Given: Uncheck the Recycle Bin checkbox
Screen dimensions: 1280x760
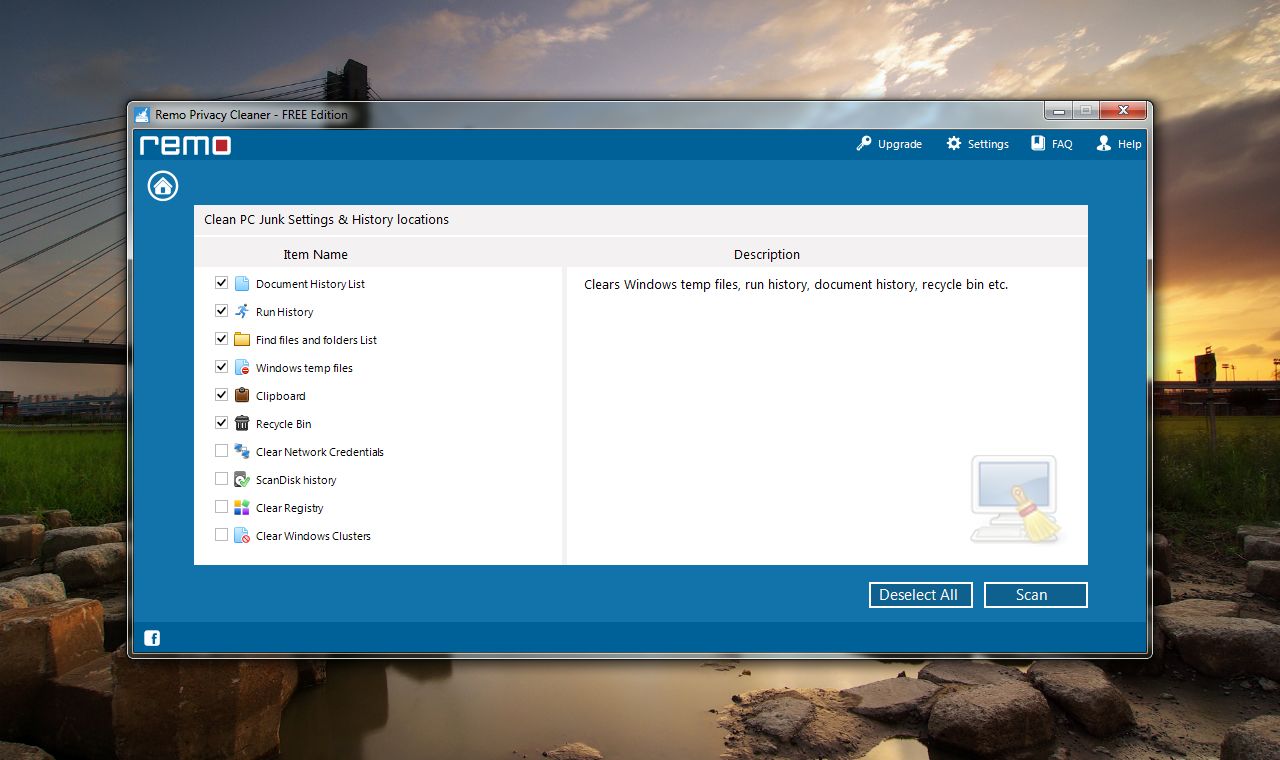Looking at the screenshot, I should pyautogui.click(x=221, y=423).
